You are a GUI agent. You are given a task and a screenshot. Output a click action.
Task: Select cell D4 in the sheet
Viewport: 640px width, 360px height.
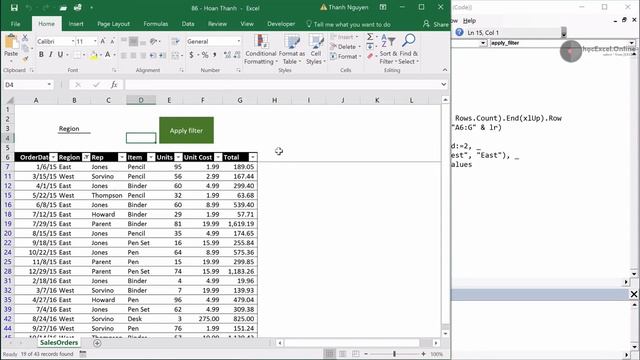[141, 138]
